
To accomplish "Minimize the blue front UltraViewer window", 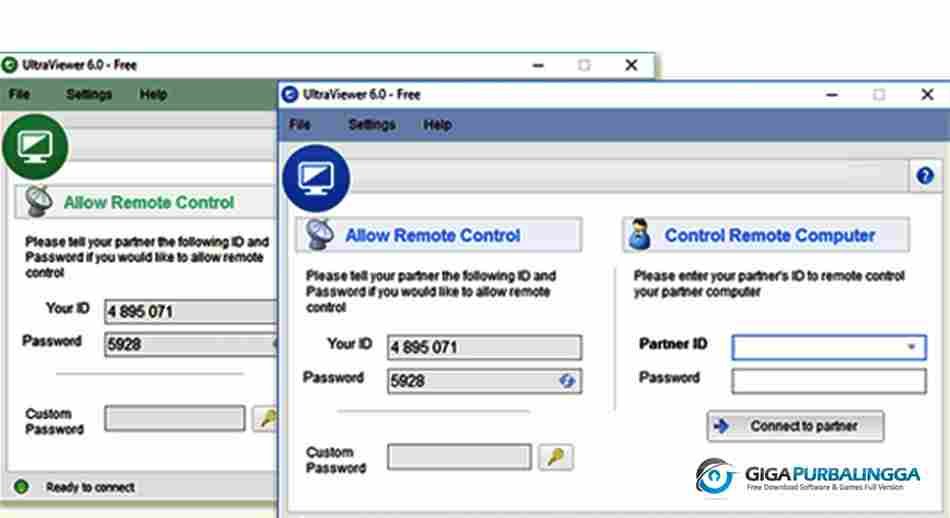I will coord(832,95).
